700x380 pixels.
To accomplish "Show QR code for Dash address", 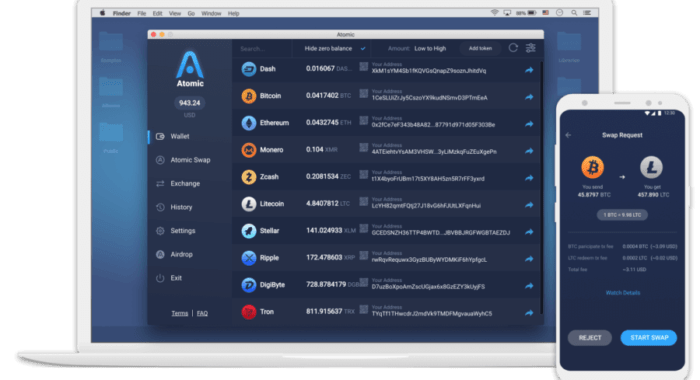I will tap(364, 67).
